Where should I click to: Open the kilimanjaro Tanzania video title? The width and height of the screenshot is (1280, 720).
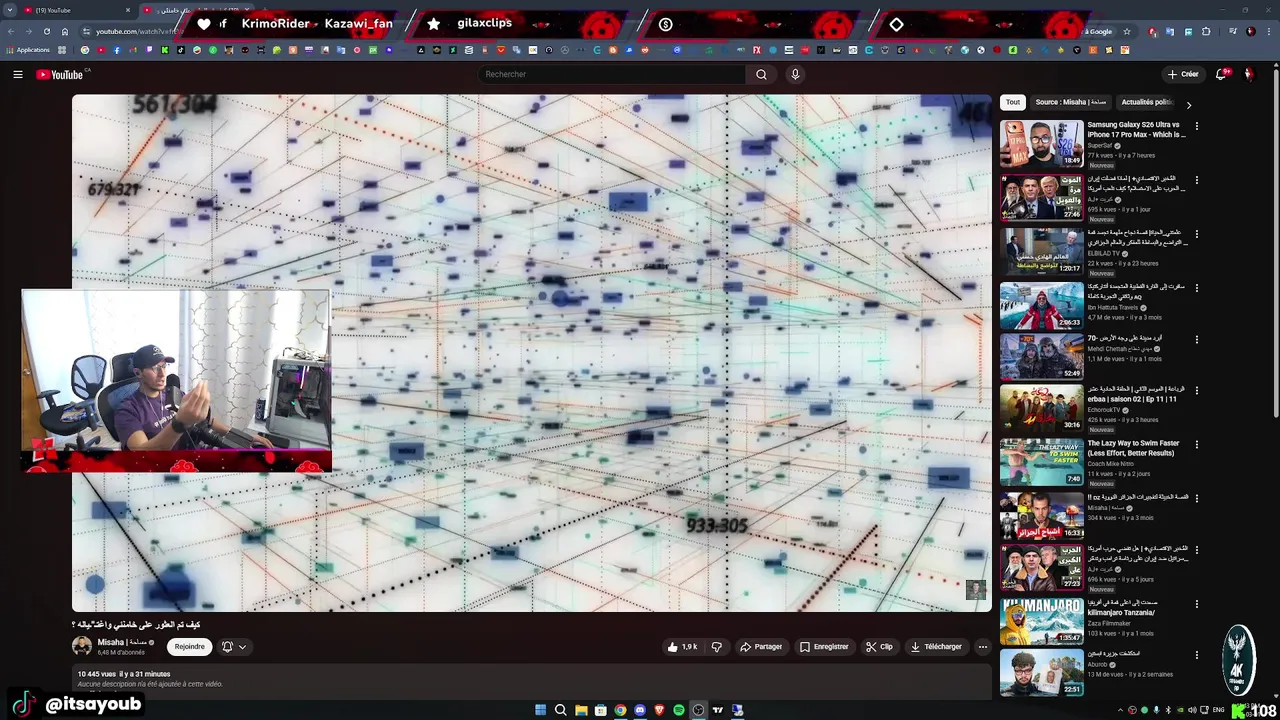1124,608
